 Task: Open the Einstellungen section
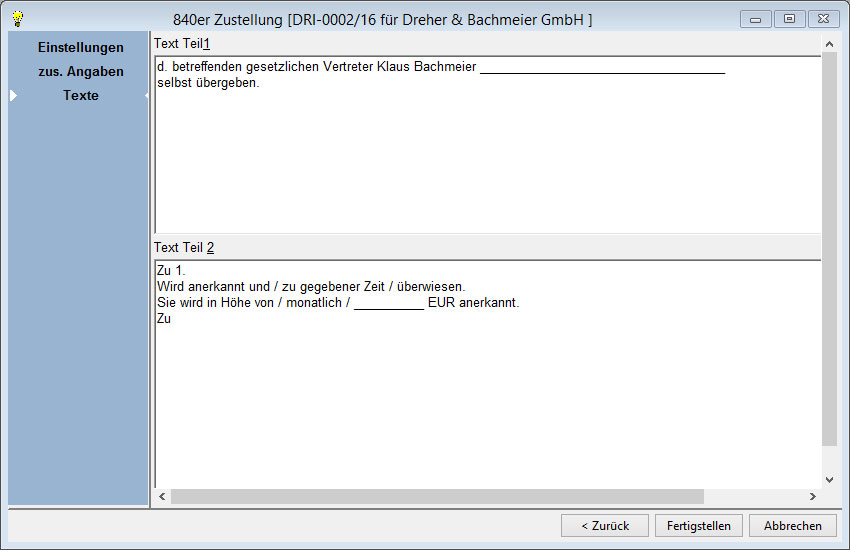[x=80, y=47]
